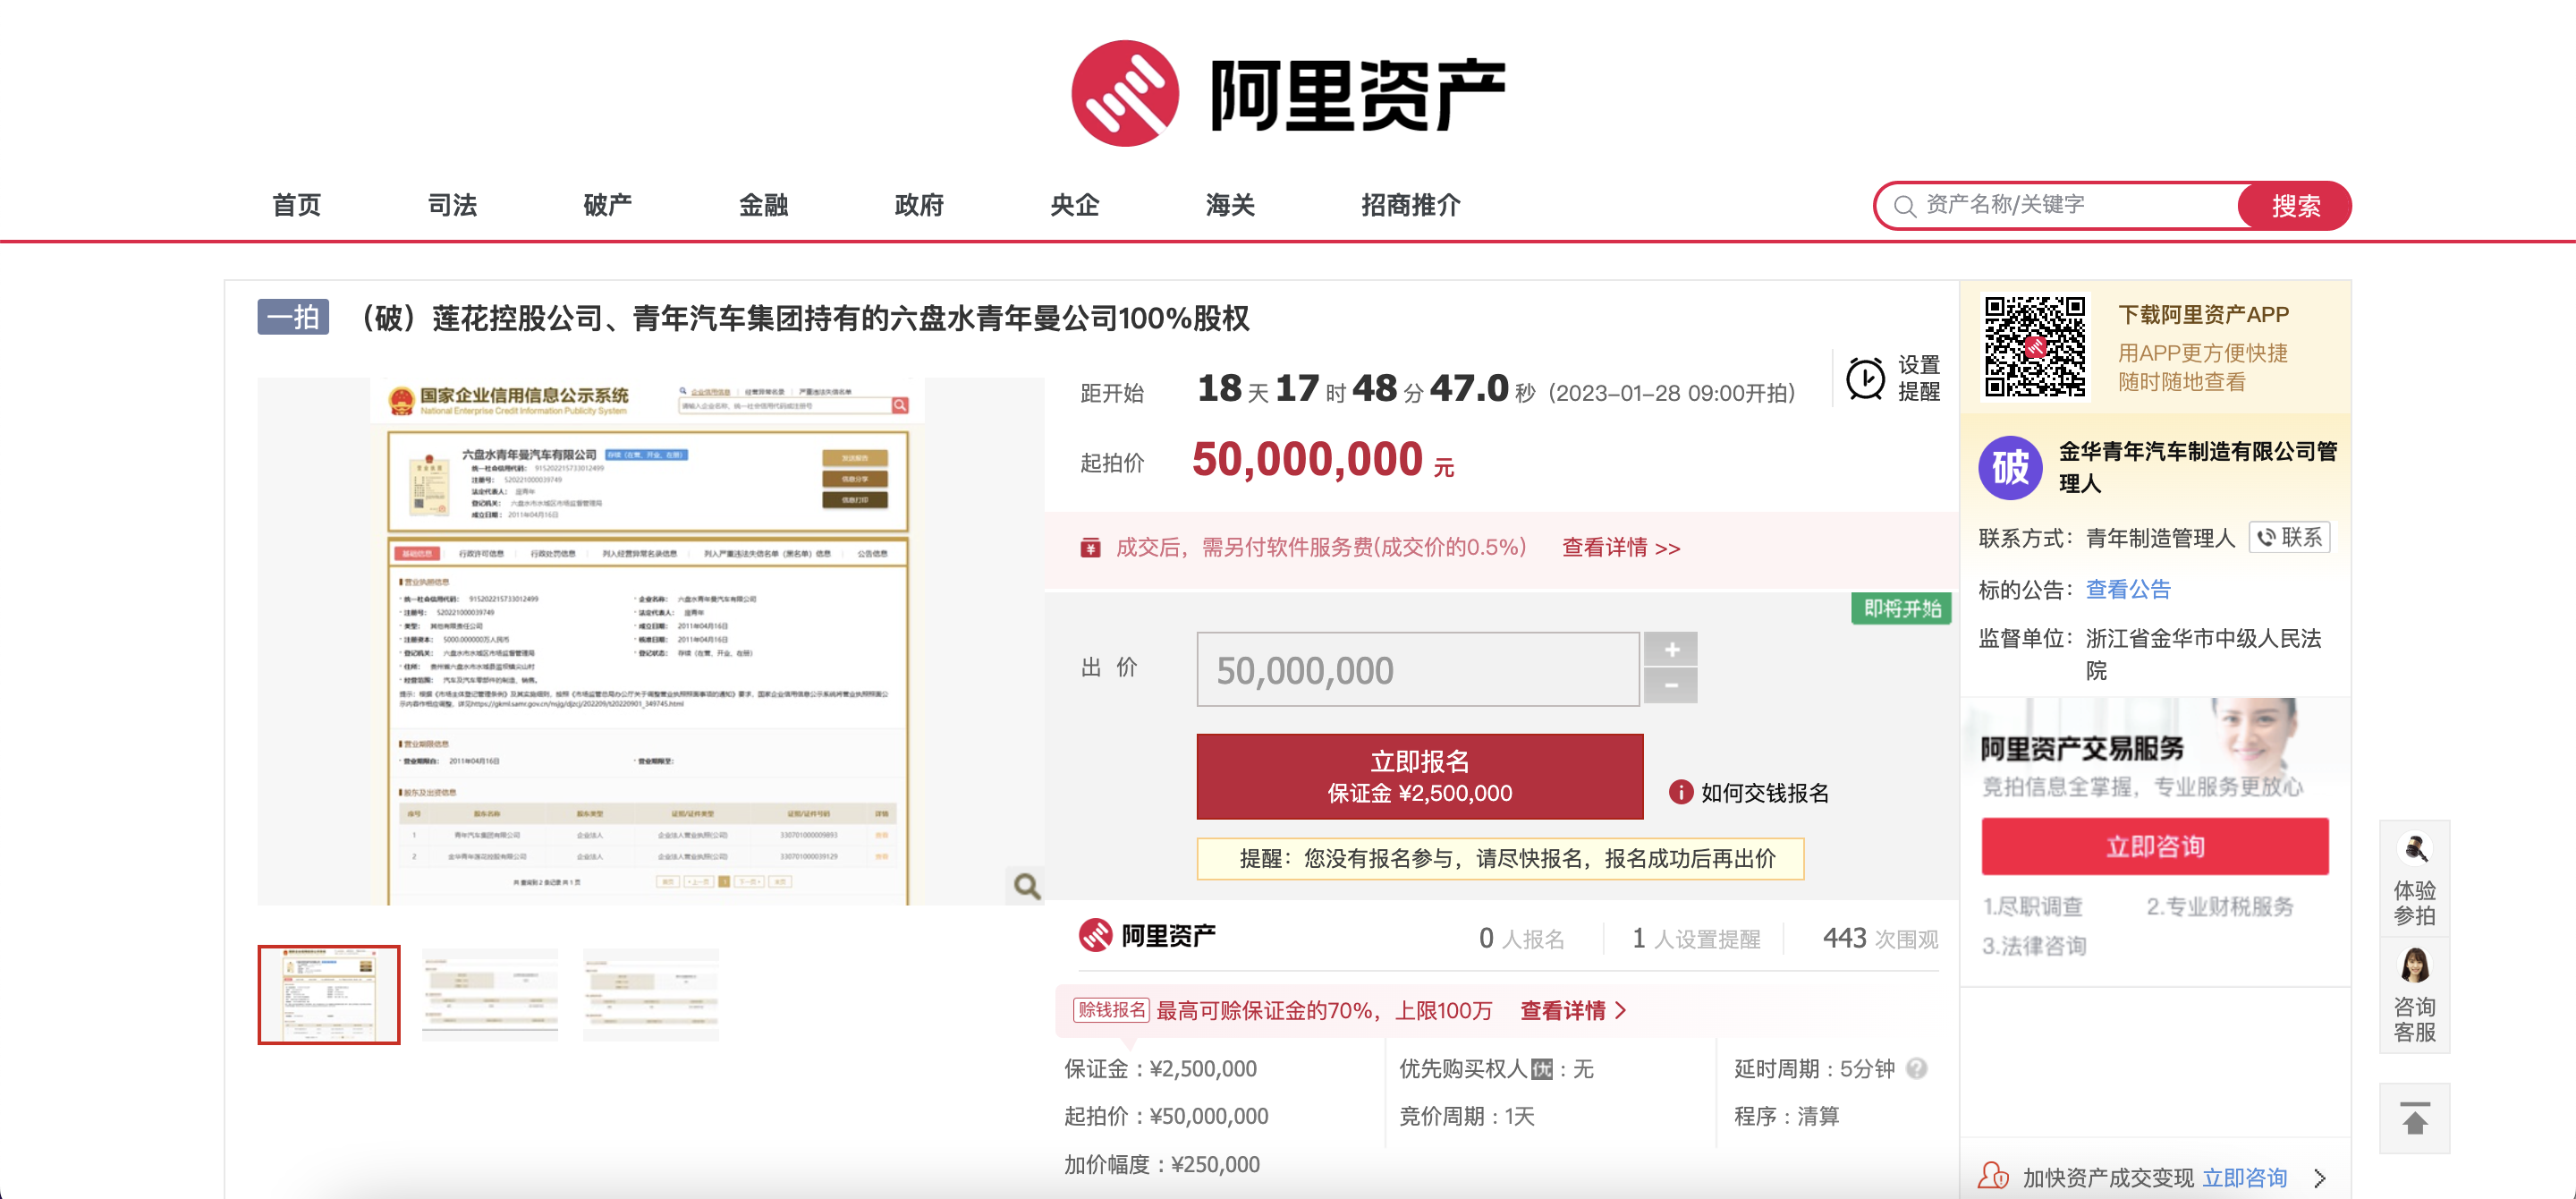Click the main enterprise credit document image
2576x1199 pixels.
650,641
